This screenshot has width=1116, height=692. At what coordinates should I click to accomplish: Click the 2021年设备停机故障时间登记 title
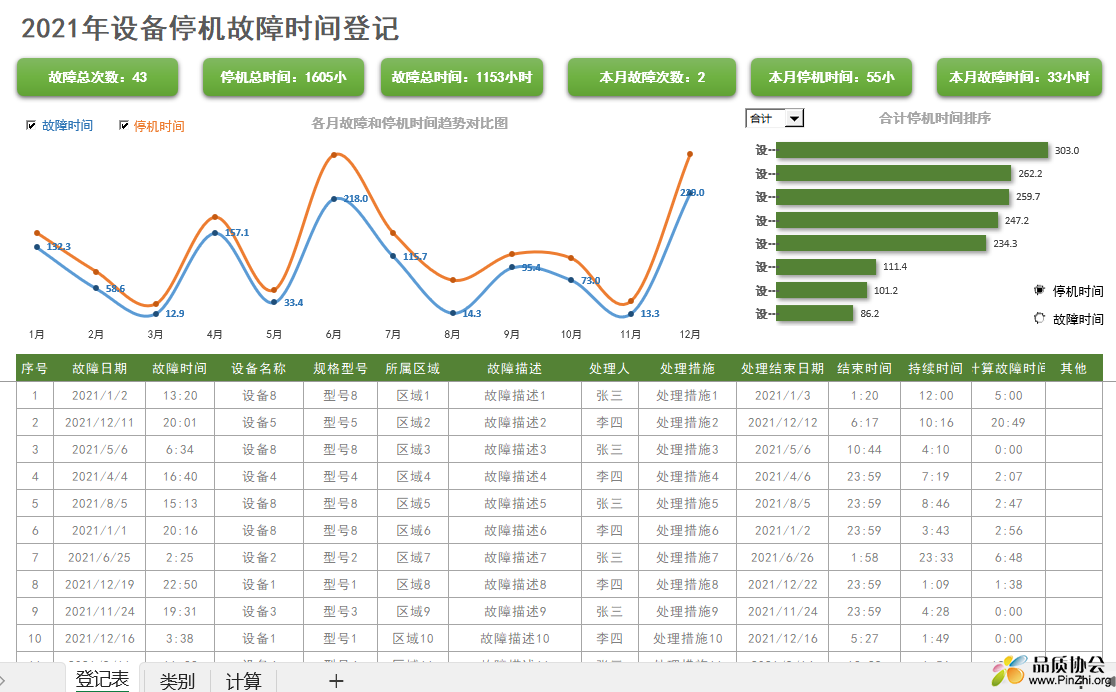(x=210, y=28)
